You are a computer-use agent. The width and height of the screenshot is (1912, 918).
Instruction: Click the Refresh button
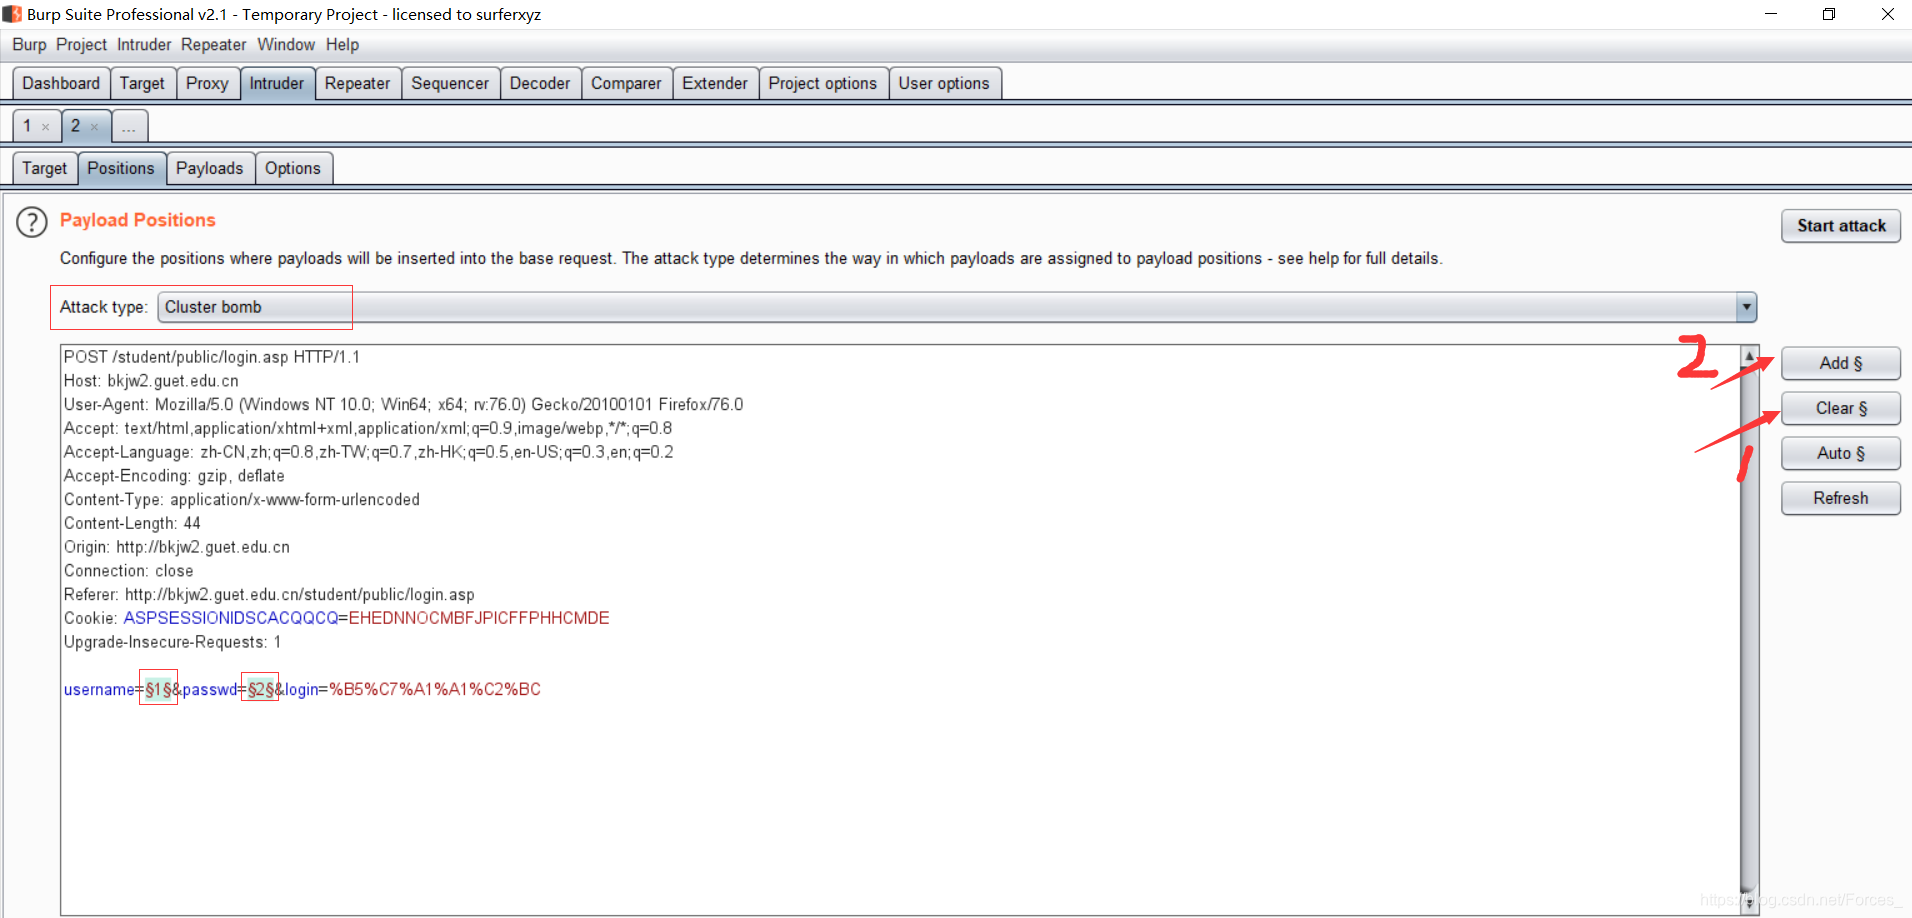coord(1841,498)
